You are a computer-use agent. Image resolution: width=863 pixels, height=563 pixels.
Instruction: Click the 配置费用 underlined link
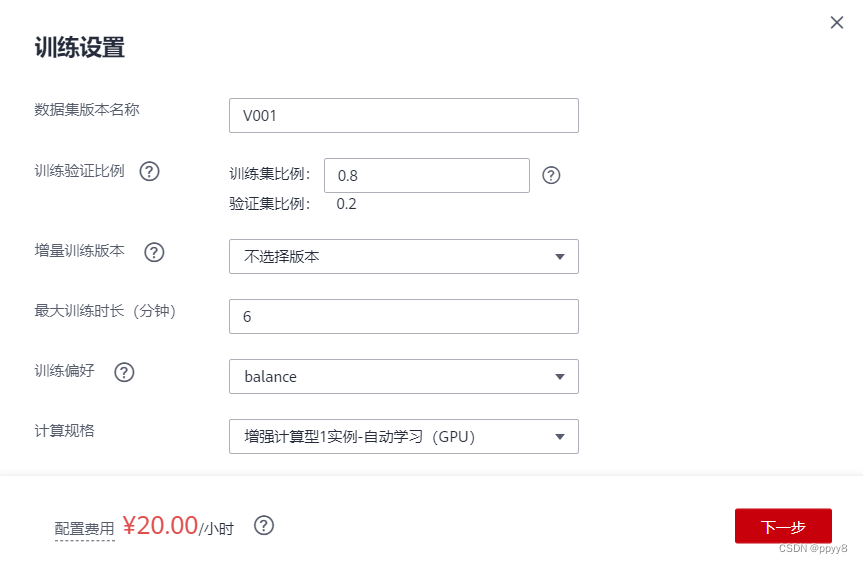click(84, 529)
